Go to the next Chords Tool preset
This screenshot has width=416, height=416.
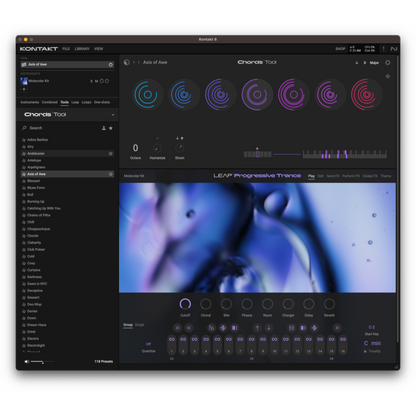click(x=139, y=62)
